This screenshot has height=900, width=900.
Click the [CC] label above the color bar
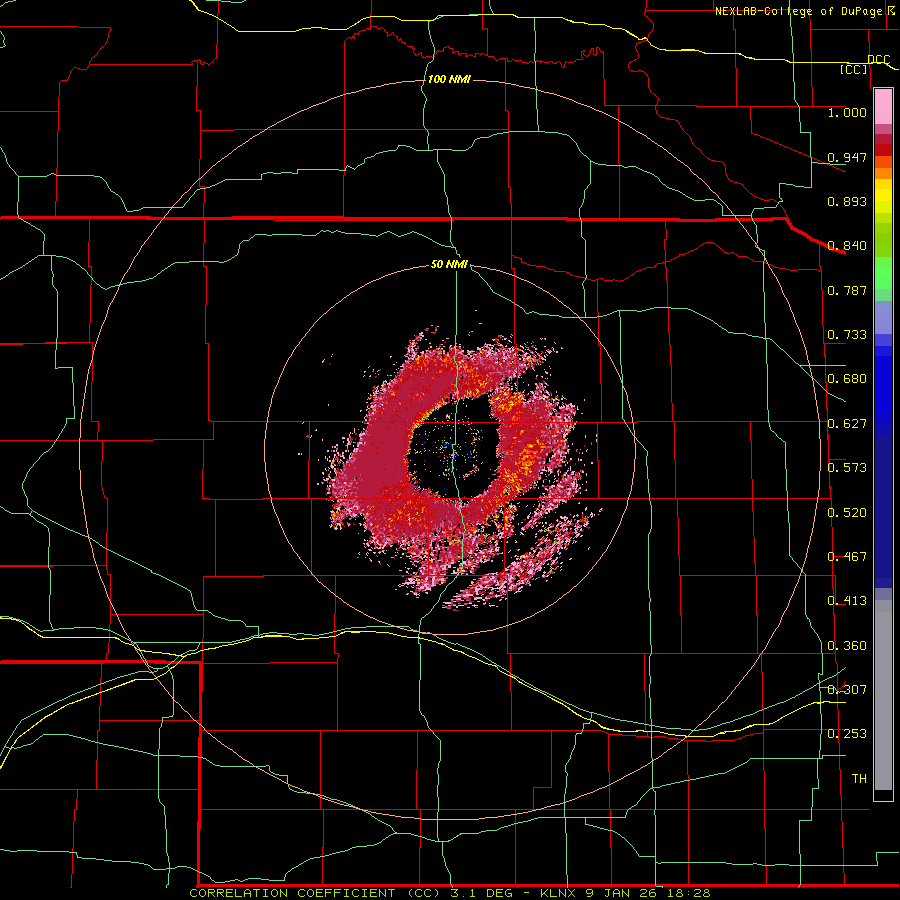coord(854,69)
